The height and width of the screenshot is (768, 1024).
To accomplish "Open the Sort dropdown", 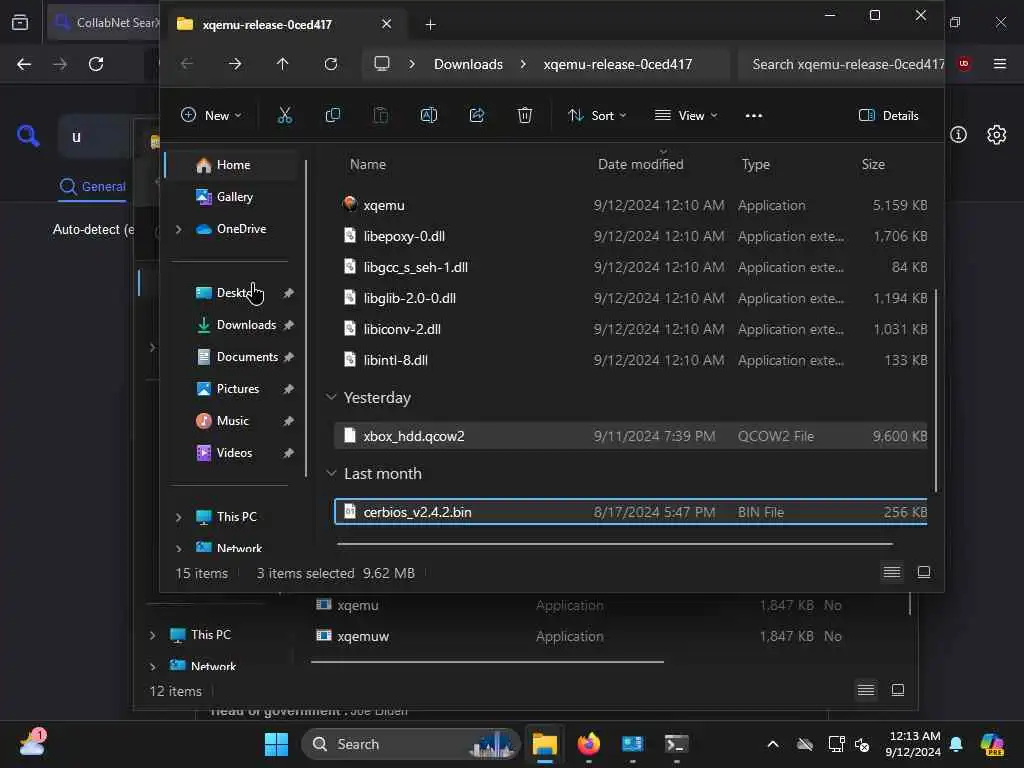I will tap(597, 116).
